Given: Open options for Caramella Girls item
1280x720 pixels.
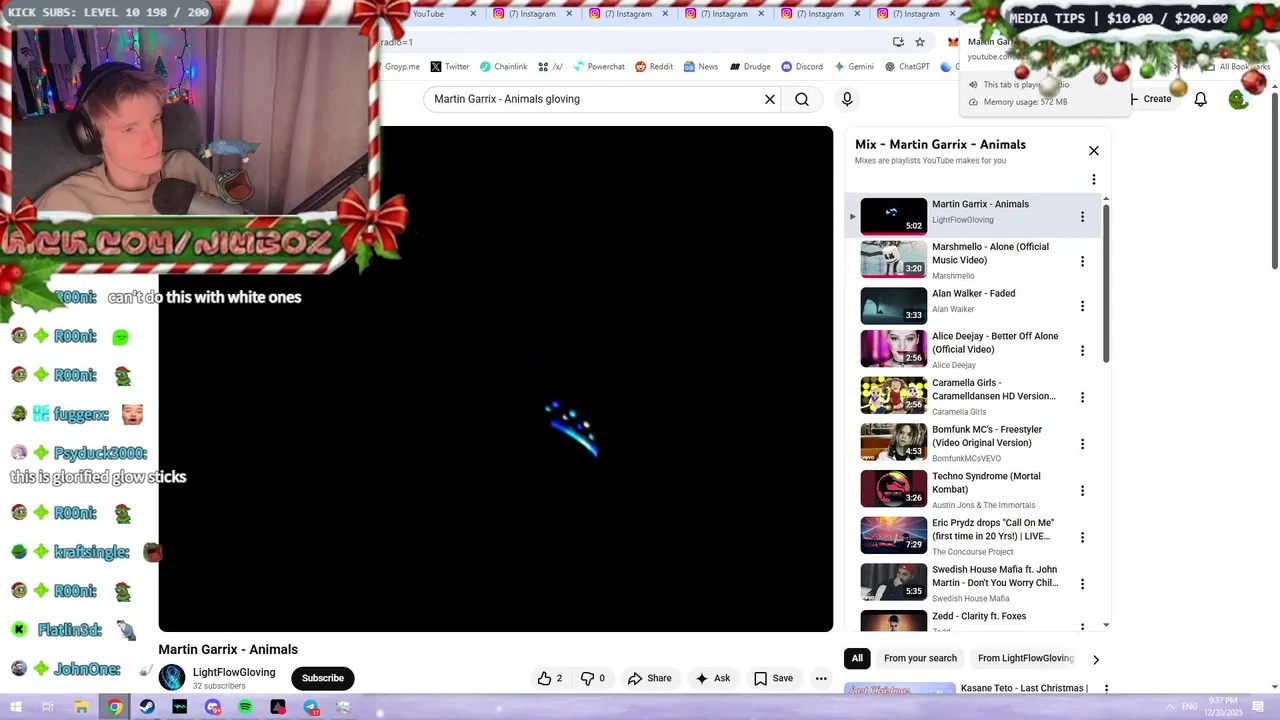Looking at the screenshot, I should click(1082, 397).
